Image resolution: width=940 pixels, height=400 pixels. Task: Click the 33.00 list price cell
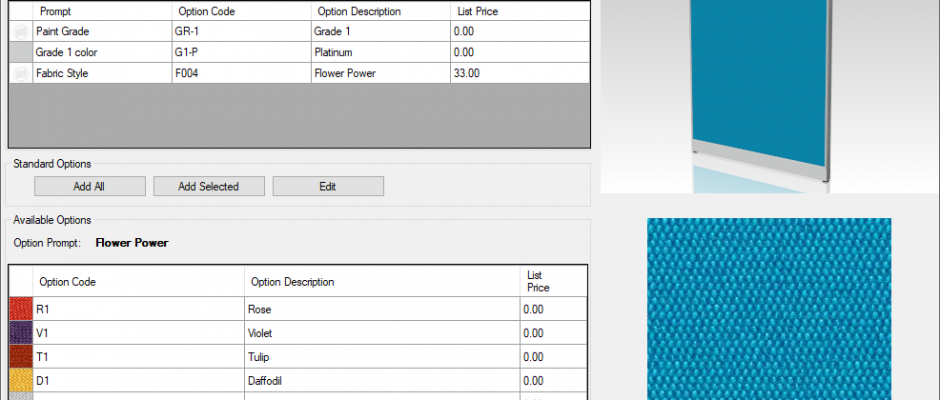click(520, 73)
